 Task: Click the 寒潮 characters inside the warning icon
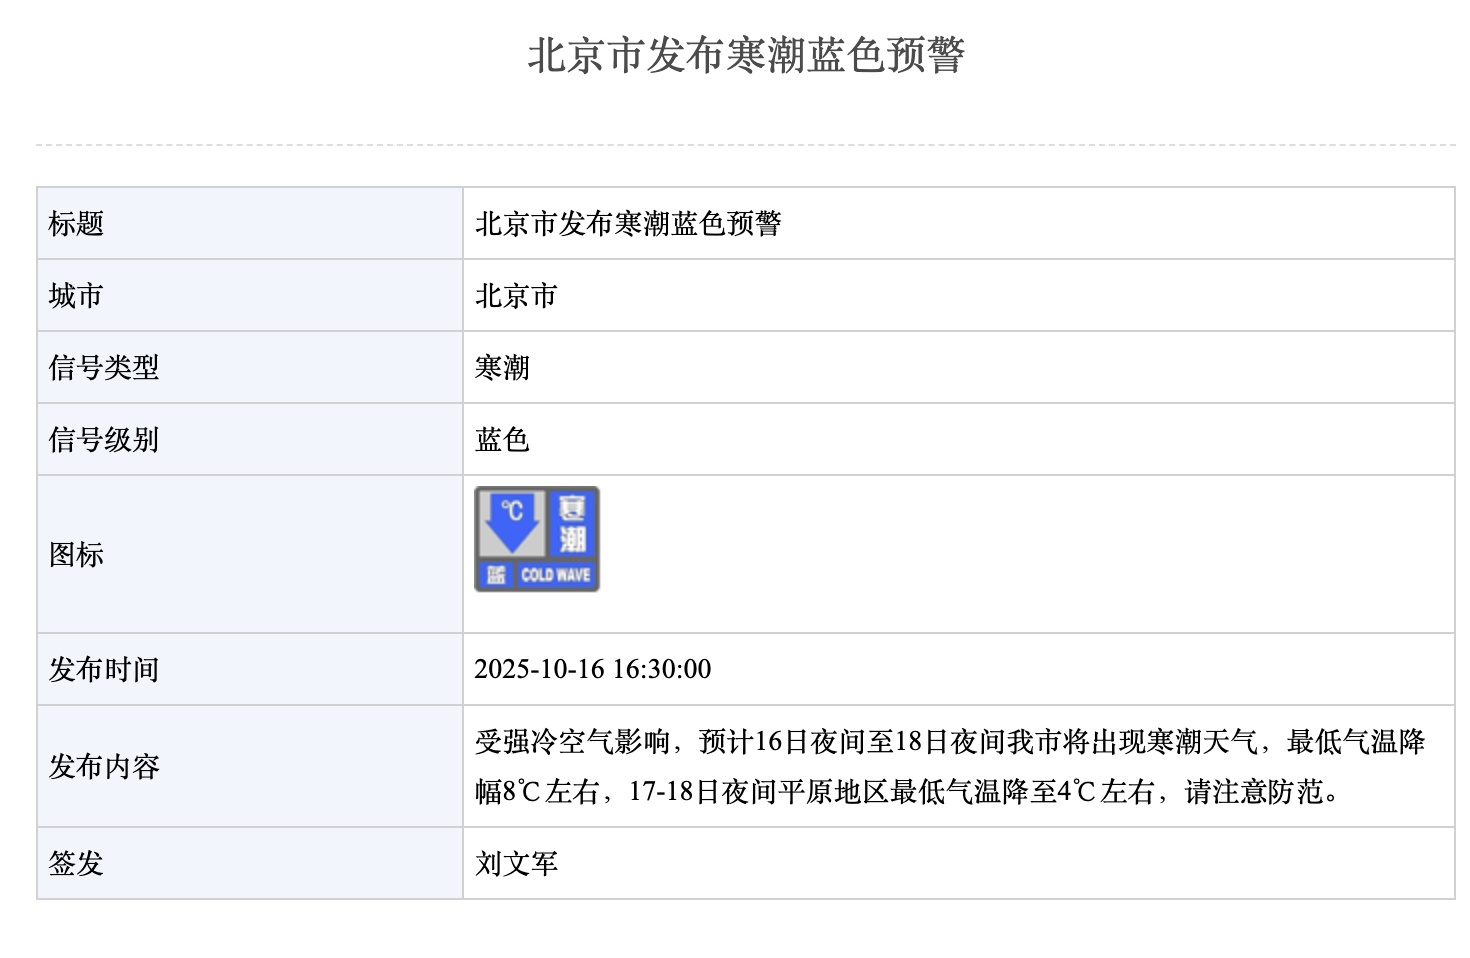click(x=572, y=524)
